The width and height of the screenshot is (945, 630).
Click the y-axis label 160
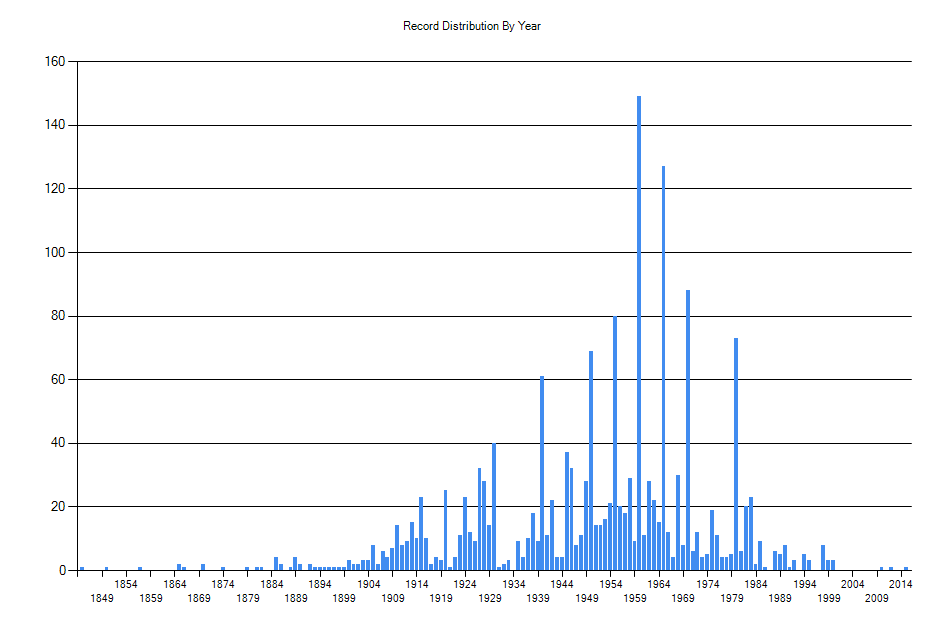click(x=54, y=62)
